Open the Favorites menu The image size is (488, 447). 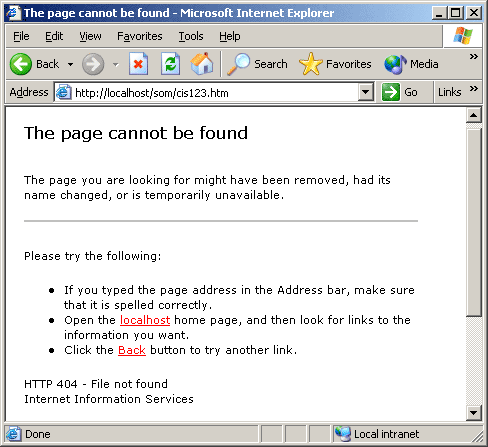140,36
